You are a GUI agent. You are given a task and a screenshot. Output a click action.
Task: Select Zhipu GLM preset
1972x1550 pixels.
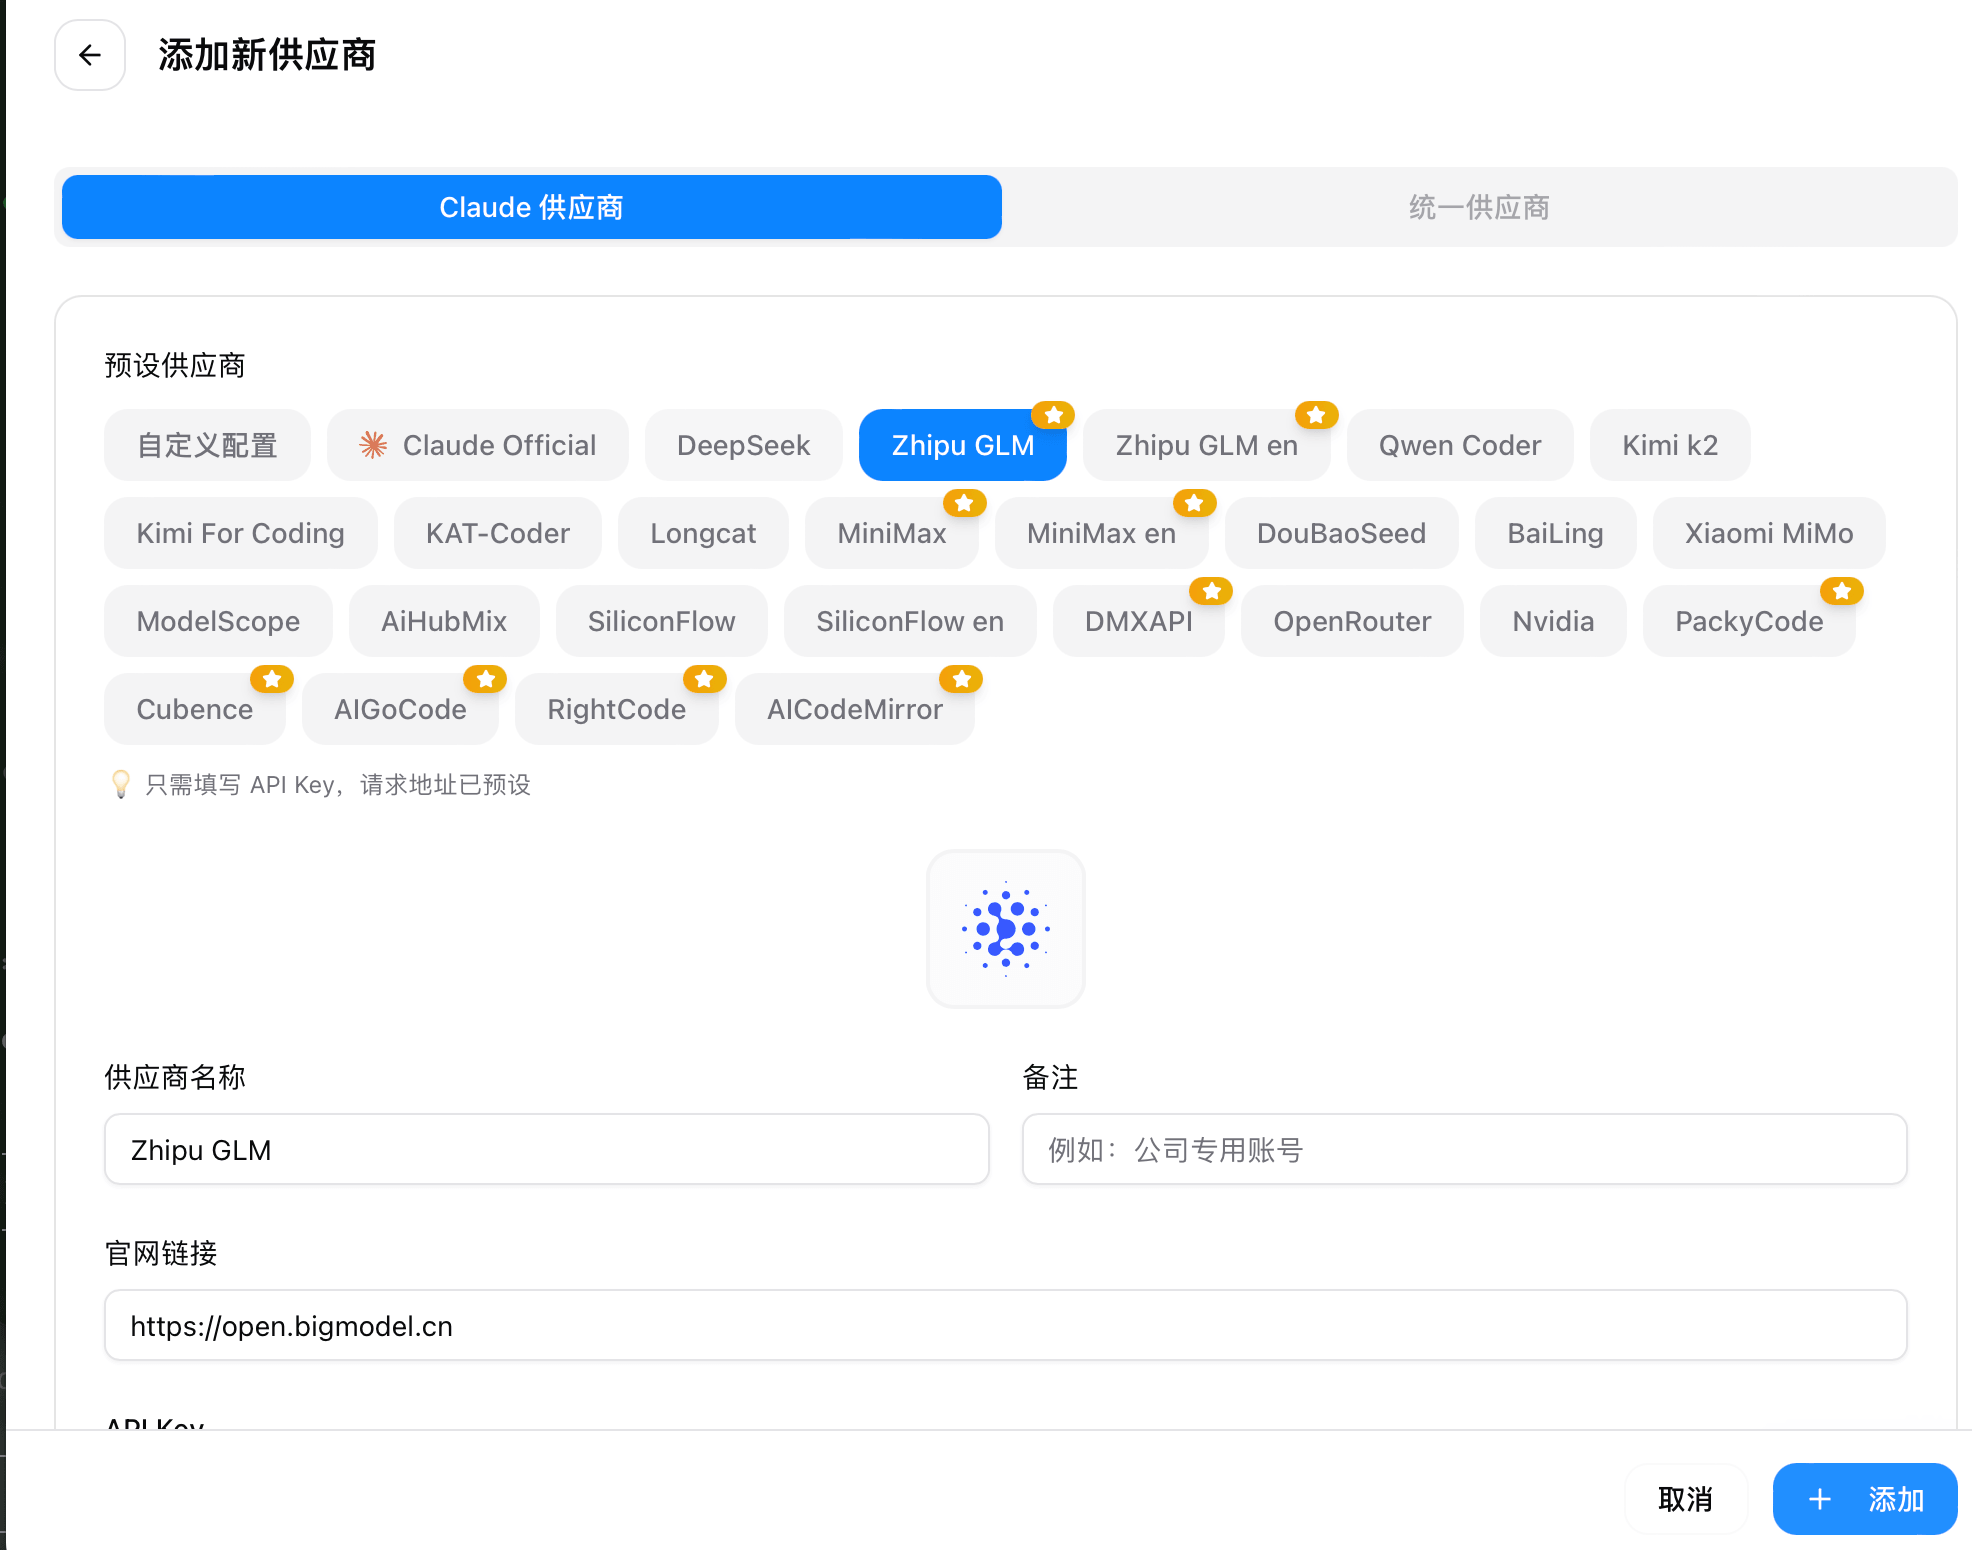pyautogui.click(x=963, y=445)
